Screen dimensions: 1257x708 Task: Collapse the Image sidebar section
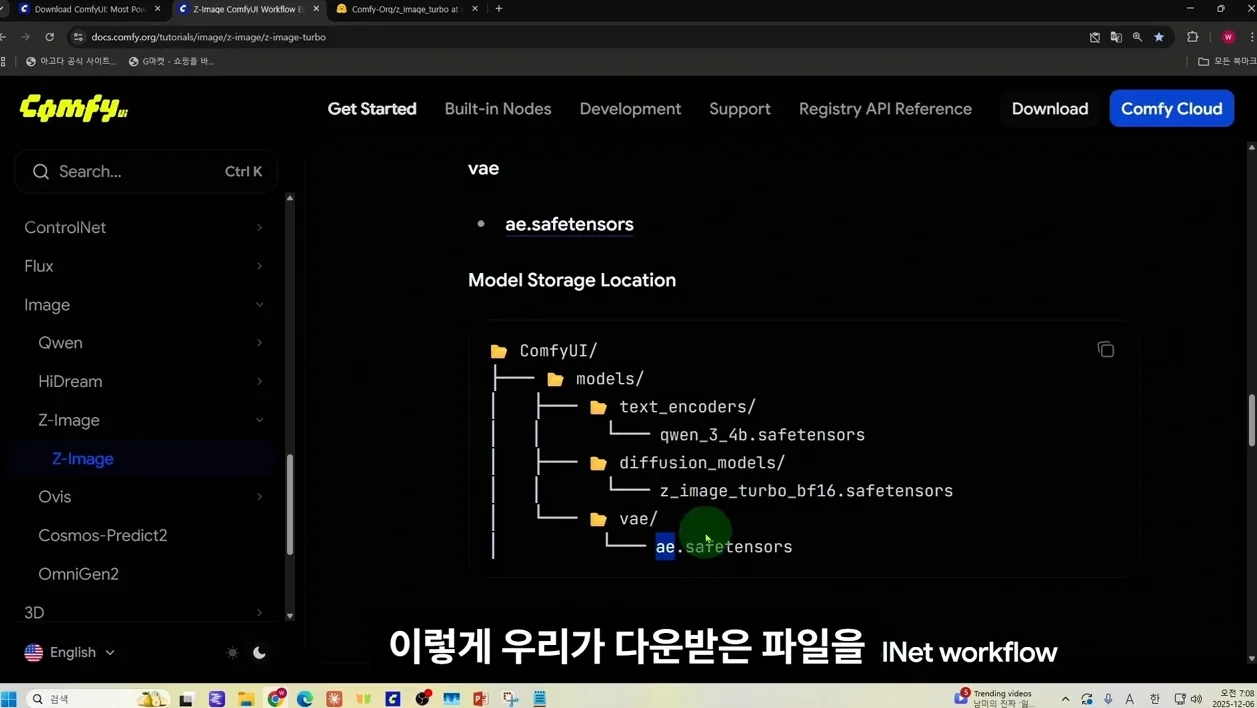tap(146, 304)
